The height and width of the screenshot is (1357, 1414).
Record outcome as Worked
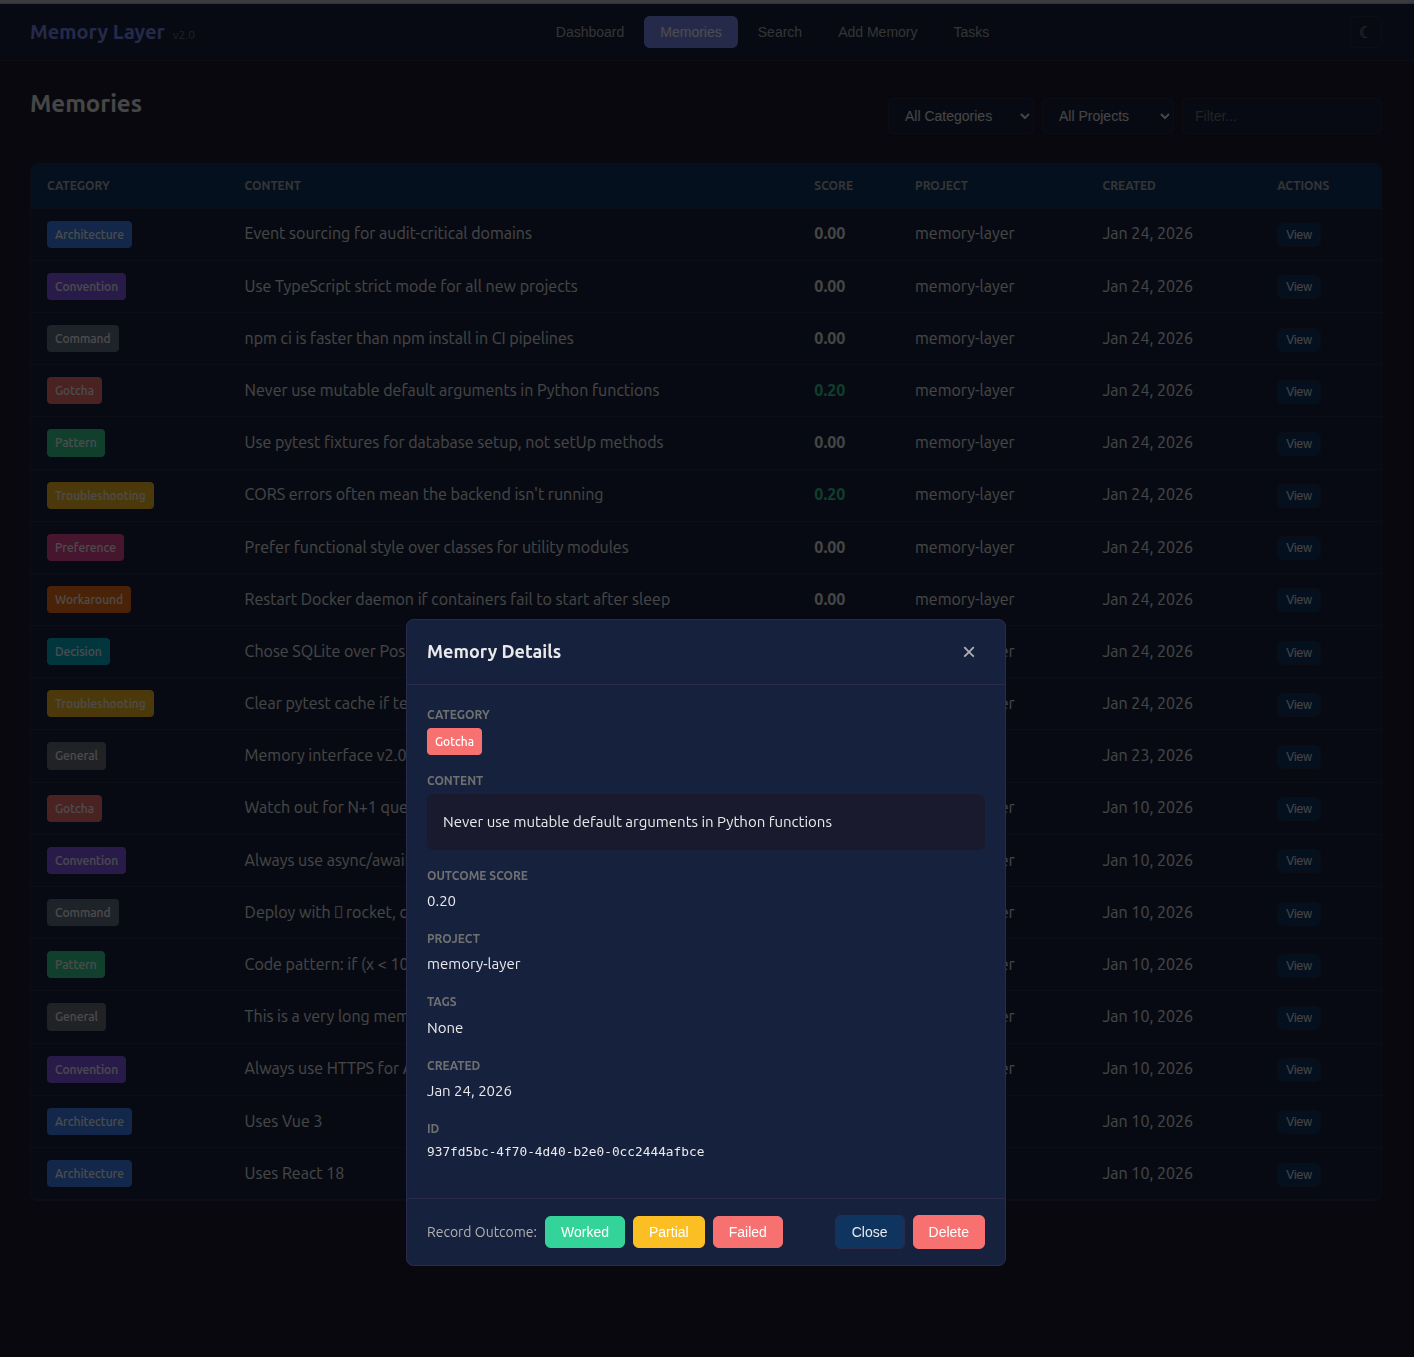[585, 1232]
